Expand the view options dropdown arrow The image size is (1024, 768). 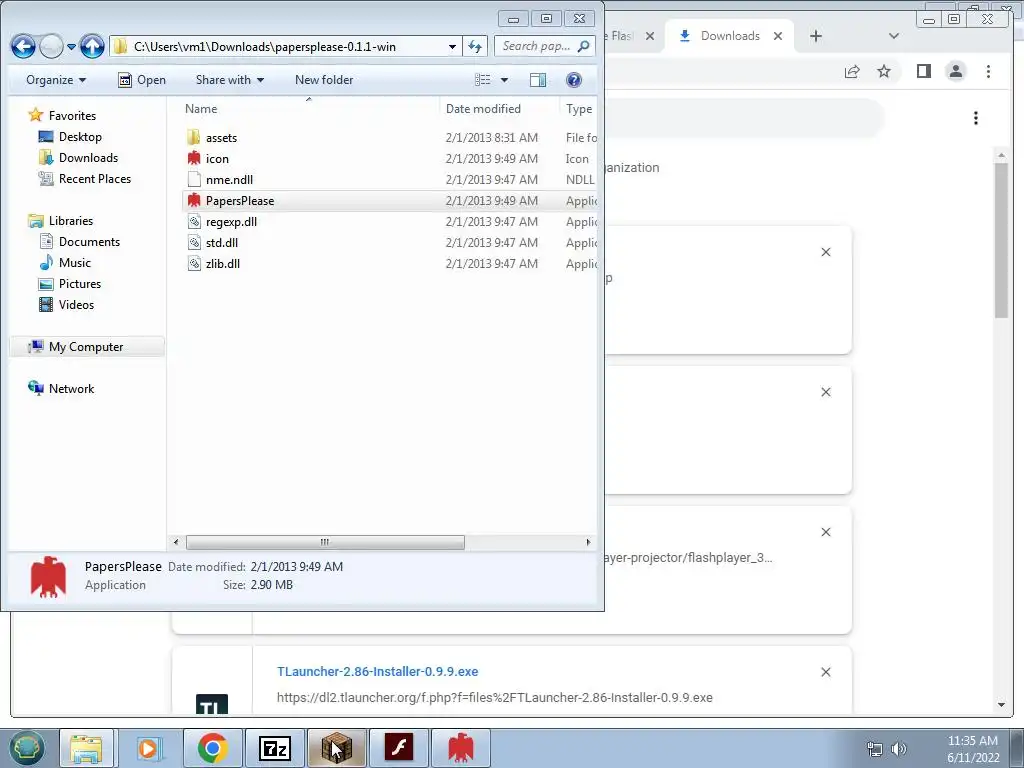504,80
